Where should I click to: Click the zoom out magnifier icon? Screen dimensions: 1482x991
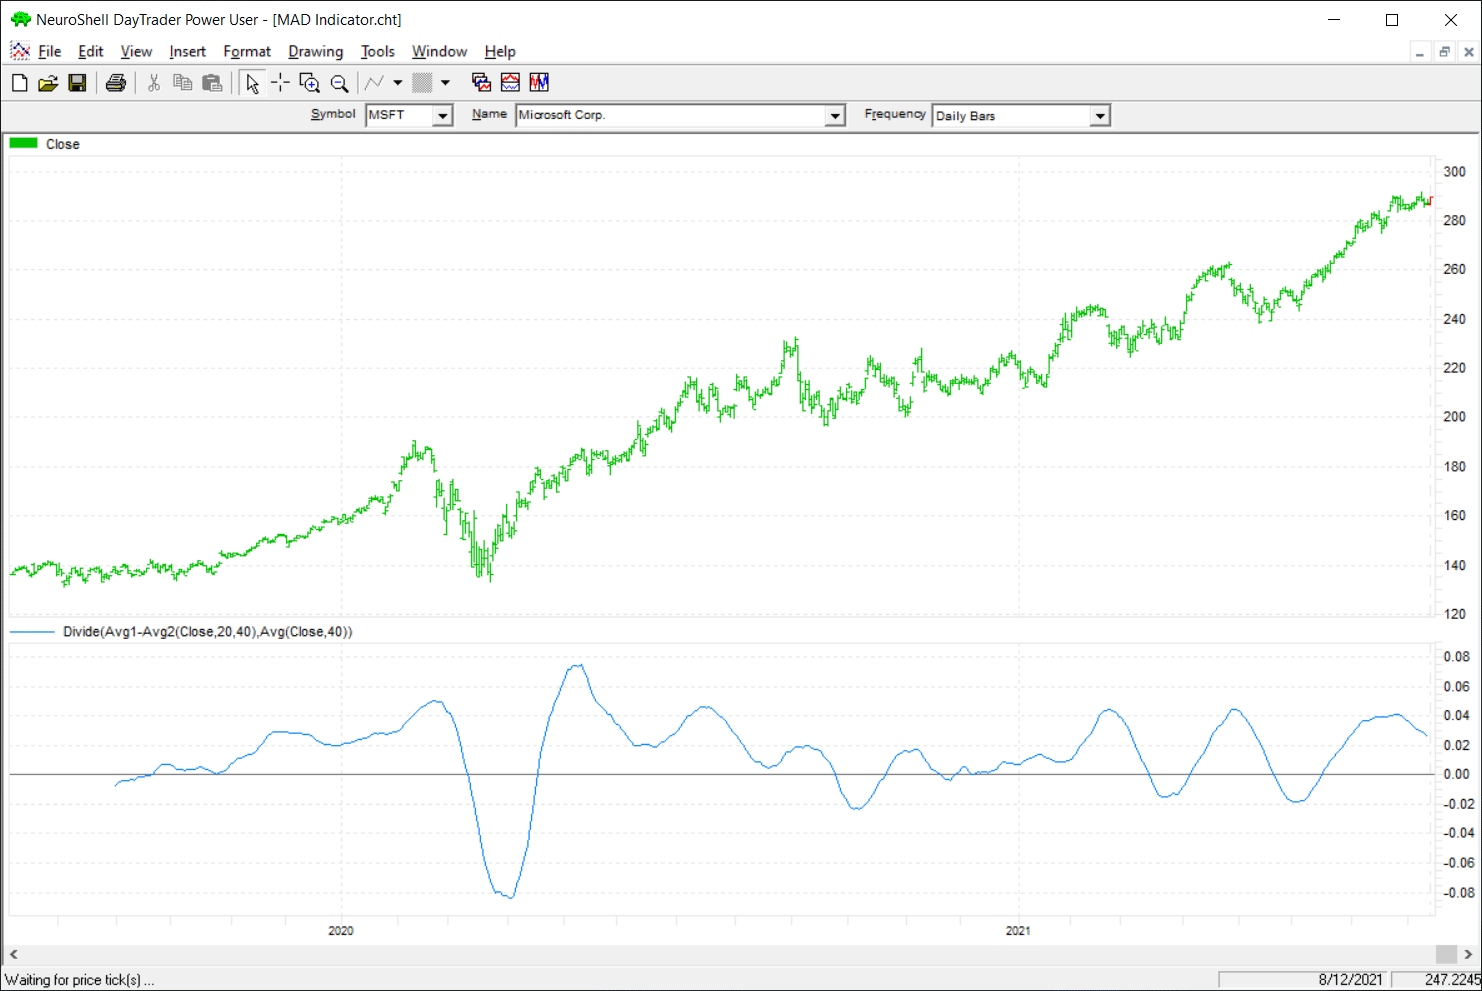tap(340, 83)
